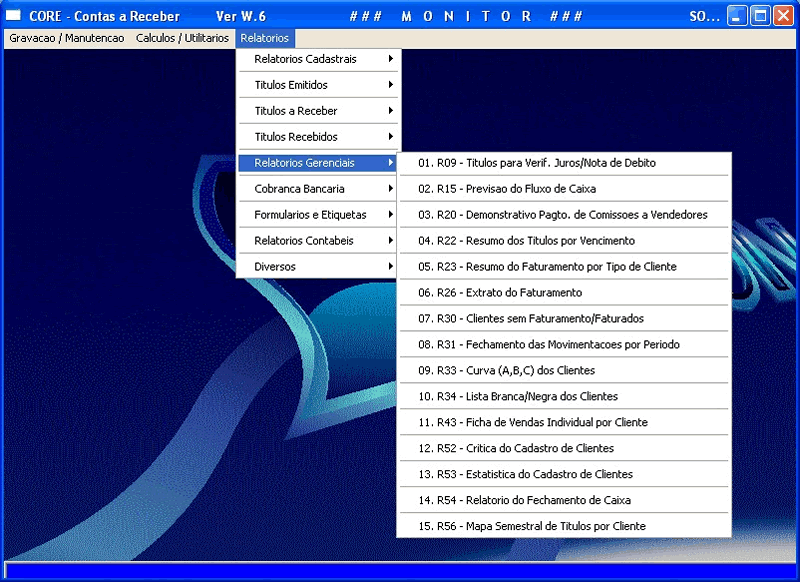800x582 pixels.
Task: Open the Calculos / Utilitarios menu
Action: point(182,38)
